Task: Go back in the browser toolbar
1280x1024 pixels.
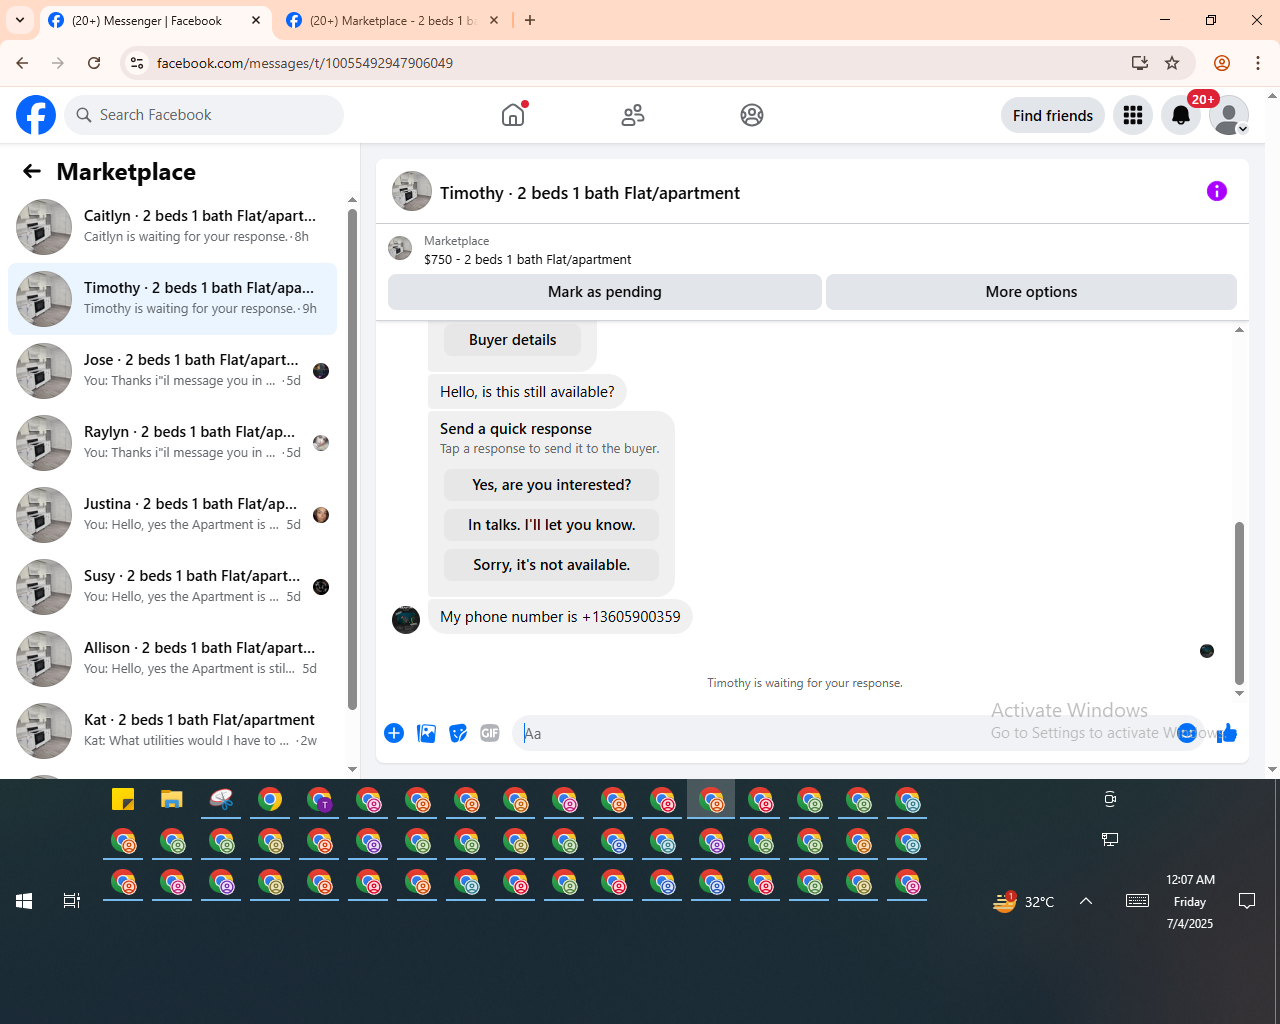Action: (22, 63)
